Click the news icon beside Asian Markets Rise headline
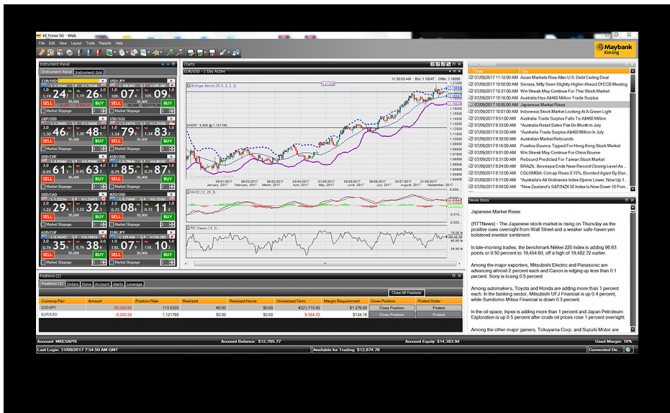Image resolution: width=670 pixels, height=413 pixels. tap(470, 77)
